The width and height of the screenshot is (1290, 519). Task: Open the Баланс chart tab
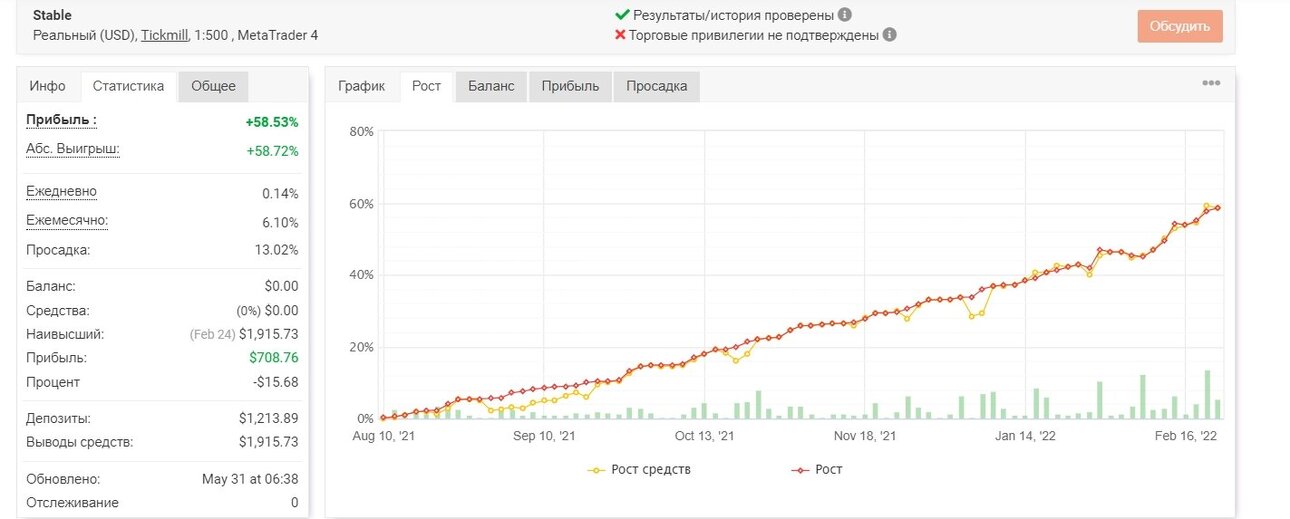tap(491, 86)
